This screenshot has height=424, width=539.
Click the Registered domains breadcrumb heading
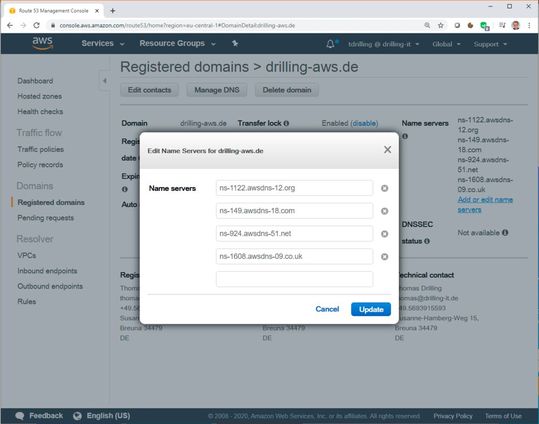[185, 67]
